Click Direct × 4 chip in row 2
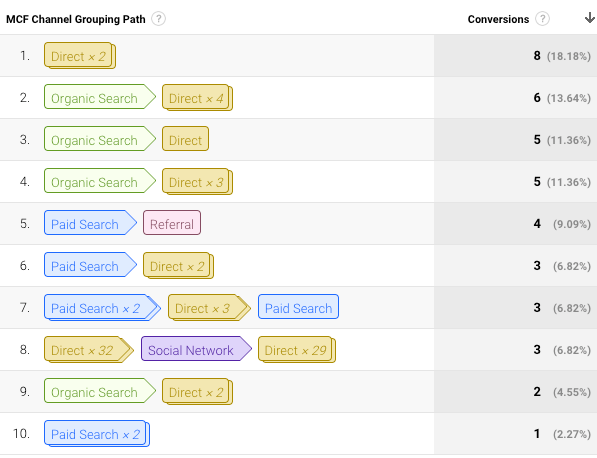Viewport: 597px width, 458px height. tap(197, 98)
